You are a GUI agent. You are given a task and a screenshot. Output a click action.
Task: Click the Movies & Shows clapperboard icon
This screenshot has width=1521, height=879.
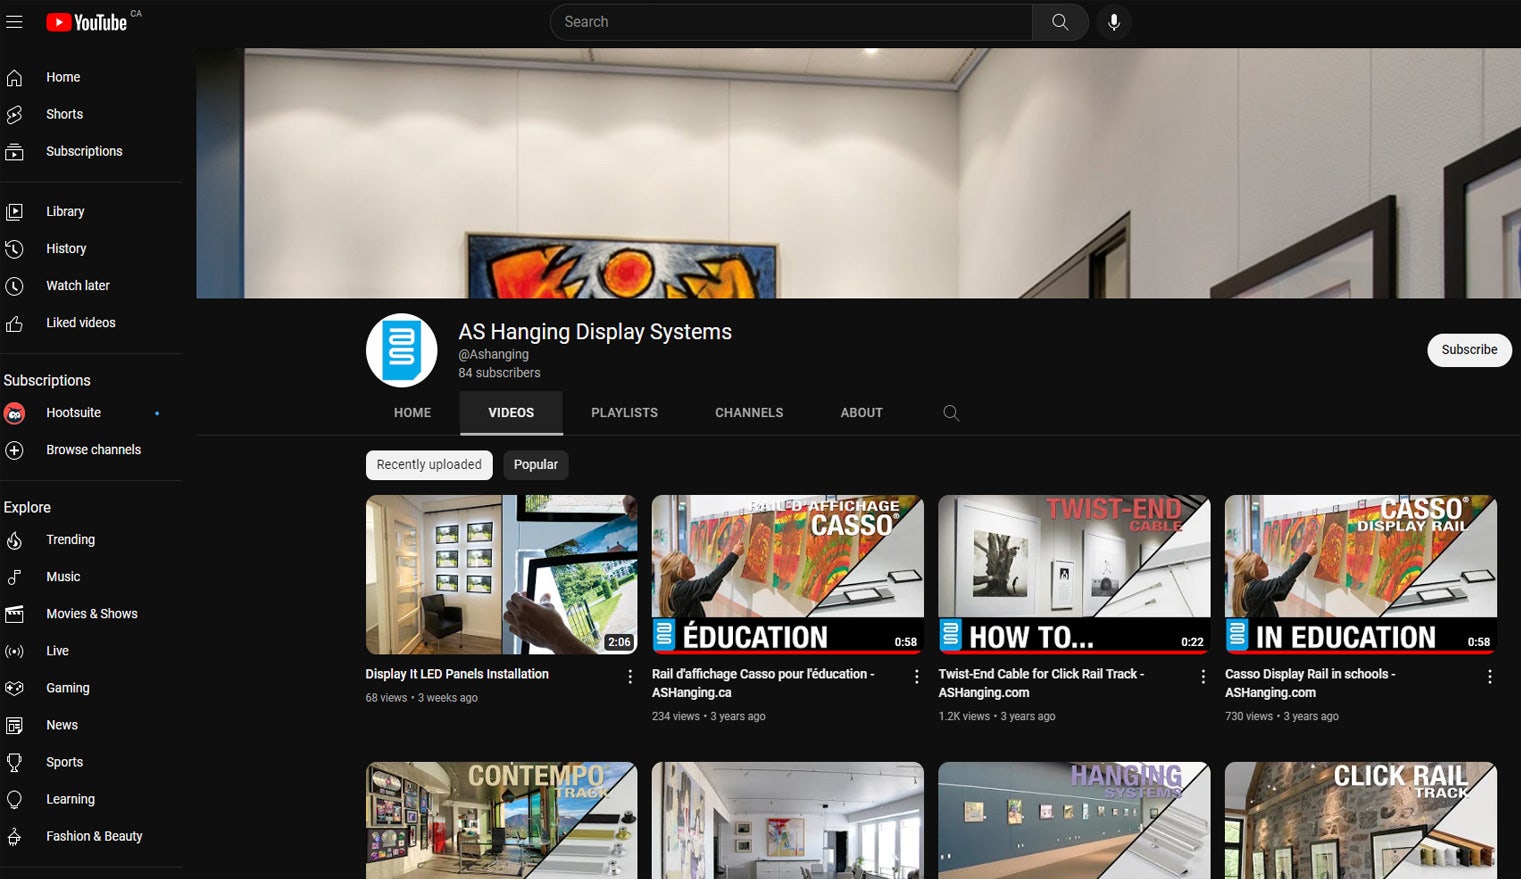pos(14,614)
